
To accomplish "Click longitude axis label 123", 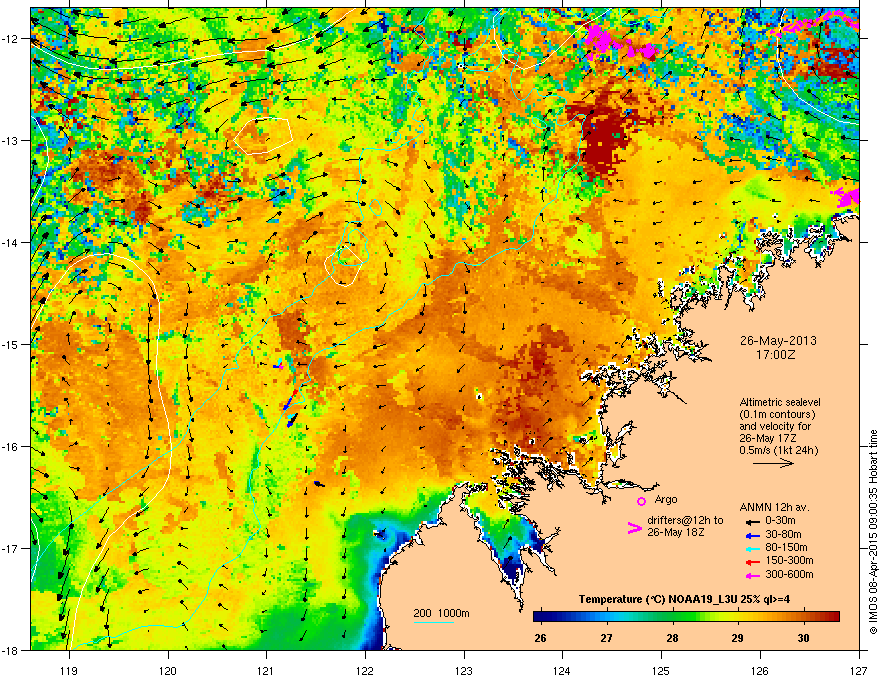I will [464, 670].
